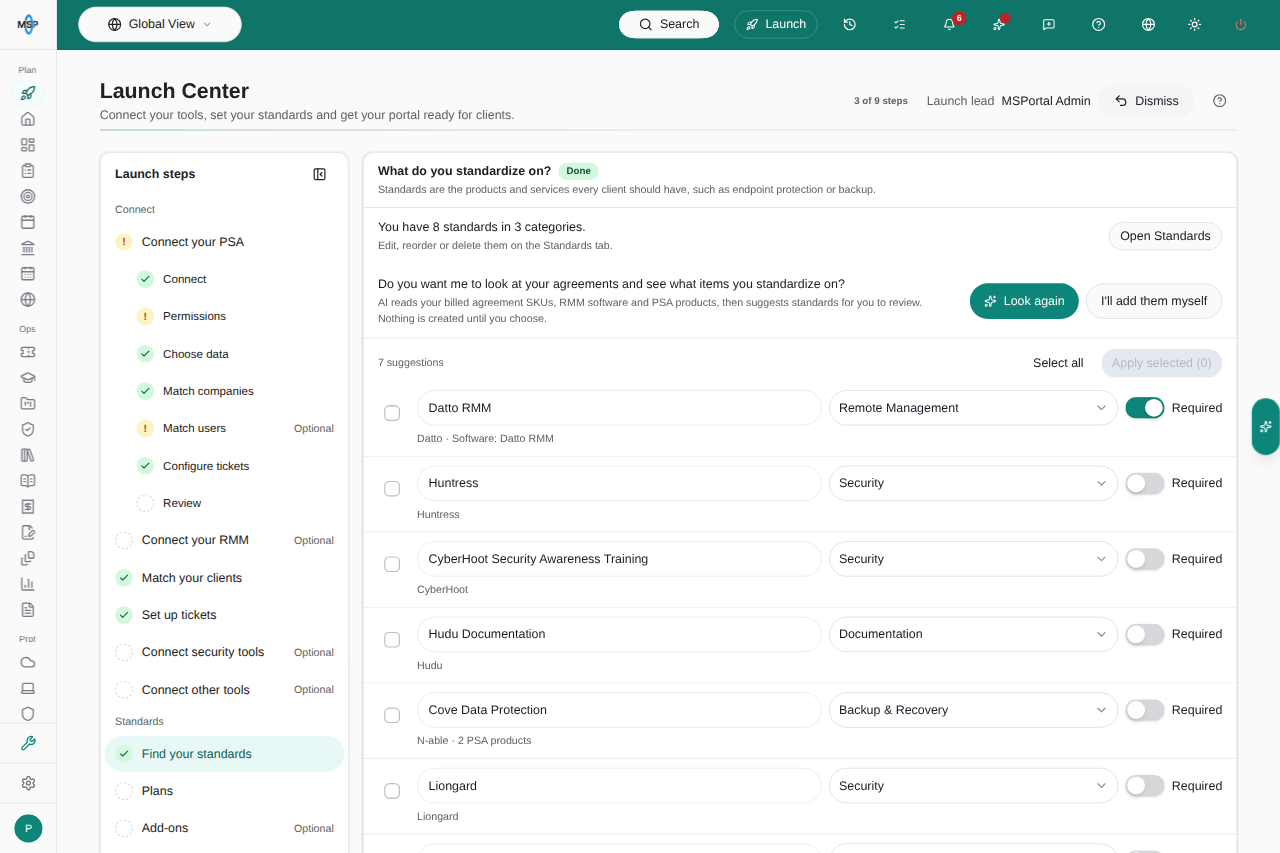1280x853 pixels.
Task: Check the Hudu Documentation checkbox
Action: pyautogui.click(x=392, y=639)
